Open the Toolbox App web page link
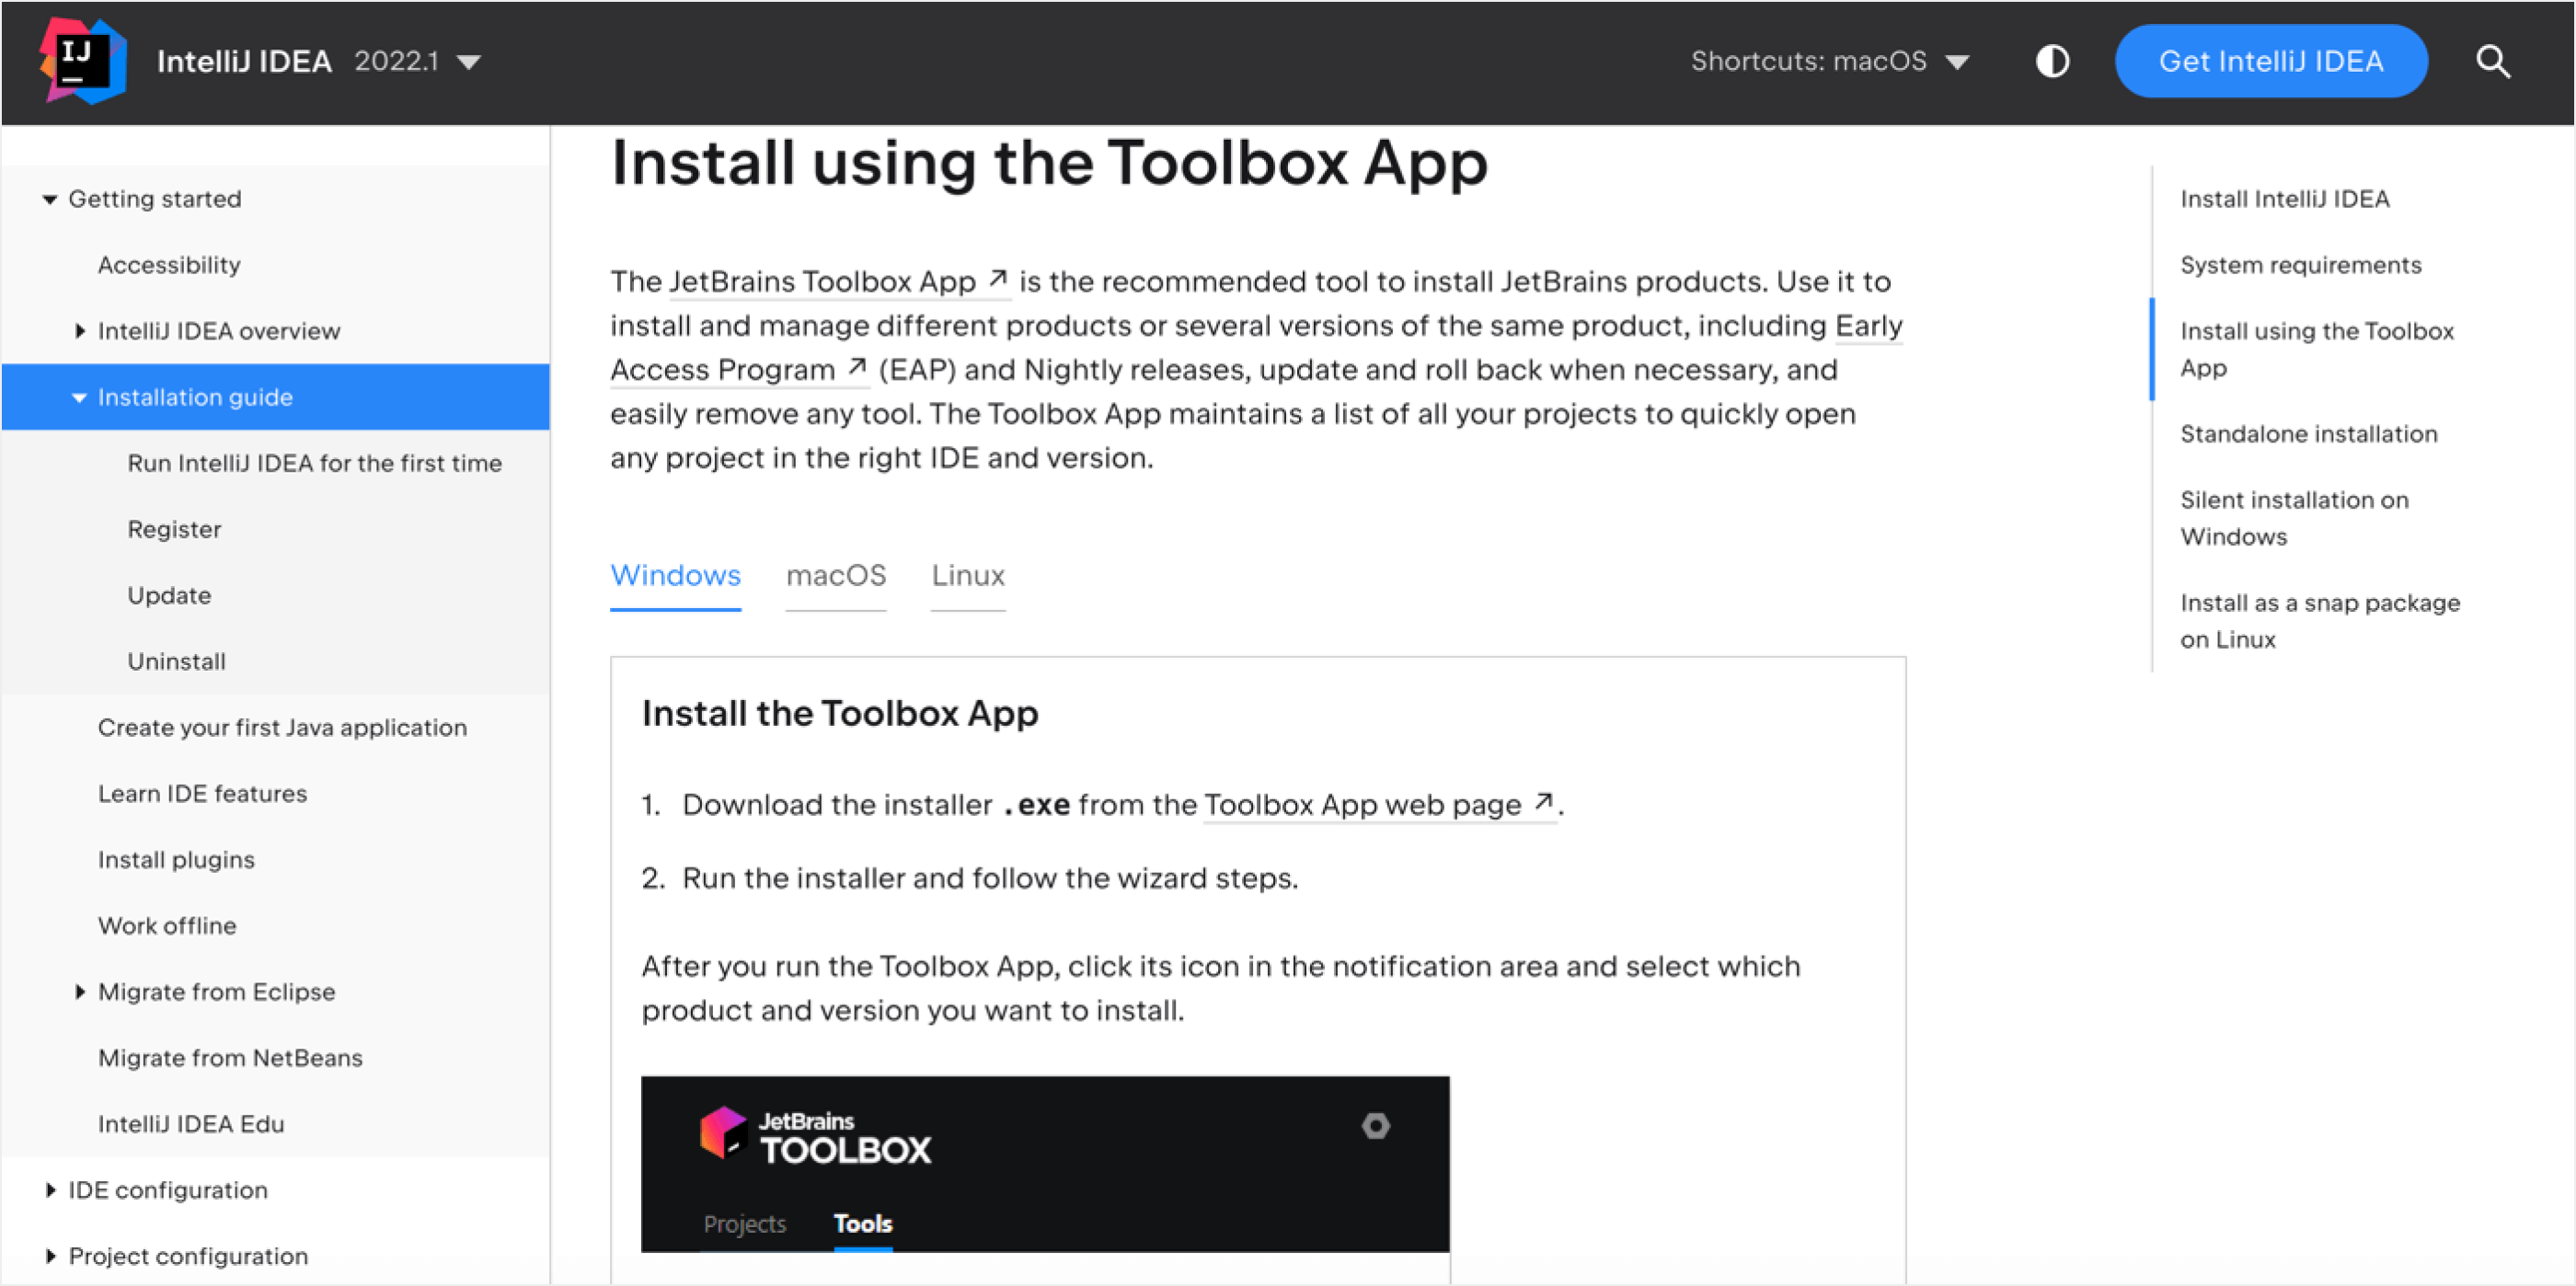Screen dimensions: 2576x1286 pos(1363,805)
